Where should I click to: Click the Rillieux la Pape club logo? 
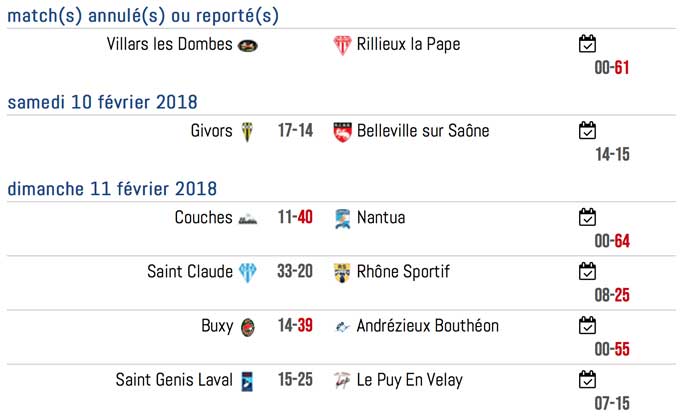coord(342,45)
